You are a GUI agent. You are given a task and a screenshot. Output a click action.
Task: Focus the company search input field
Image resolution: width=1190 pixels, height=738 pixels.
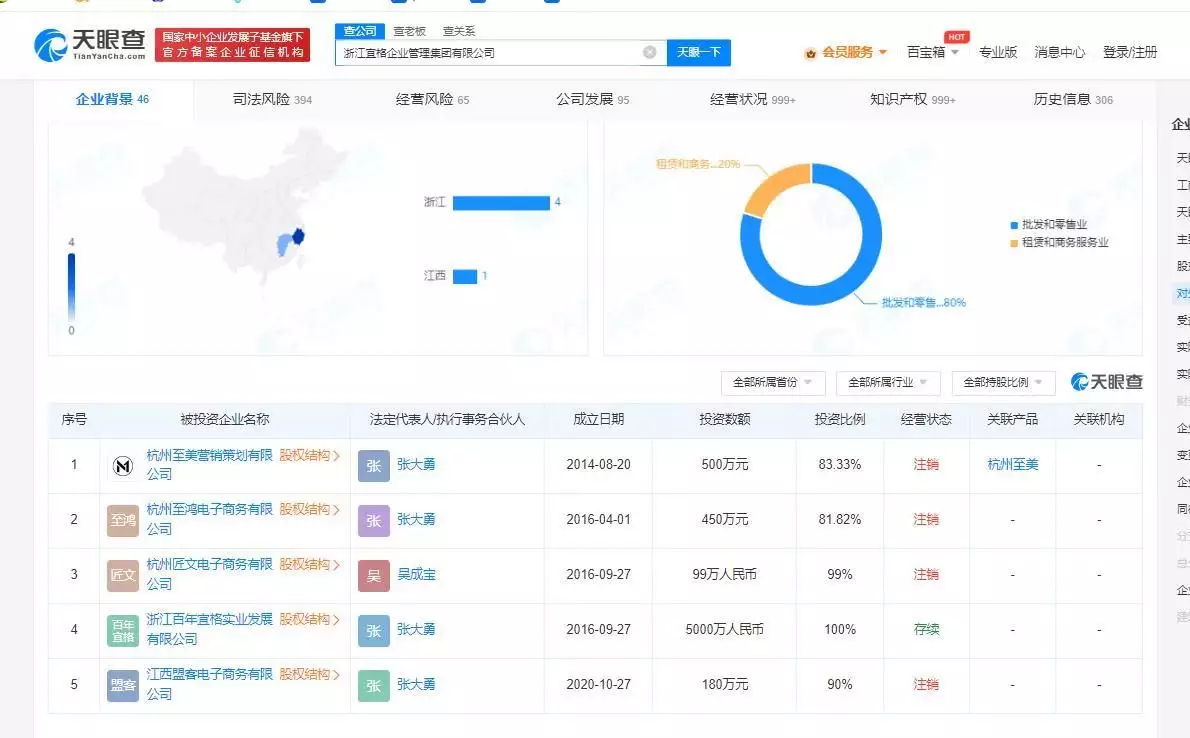490,52
